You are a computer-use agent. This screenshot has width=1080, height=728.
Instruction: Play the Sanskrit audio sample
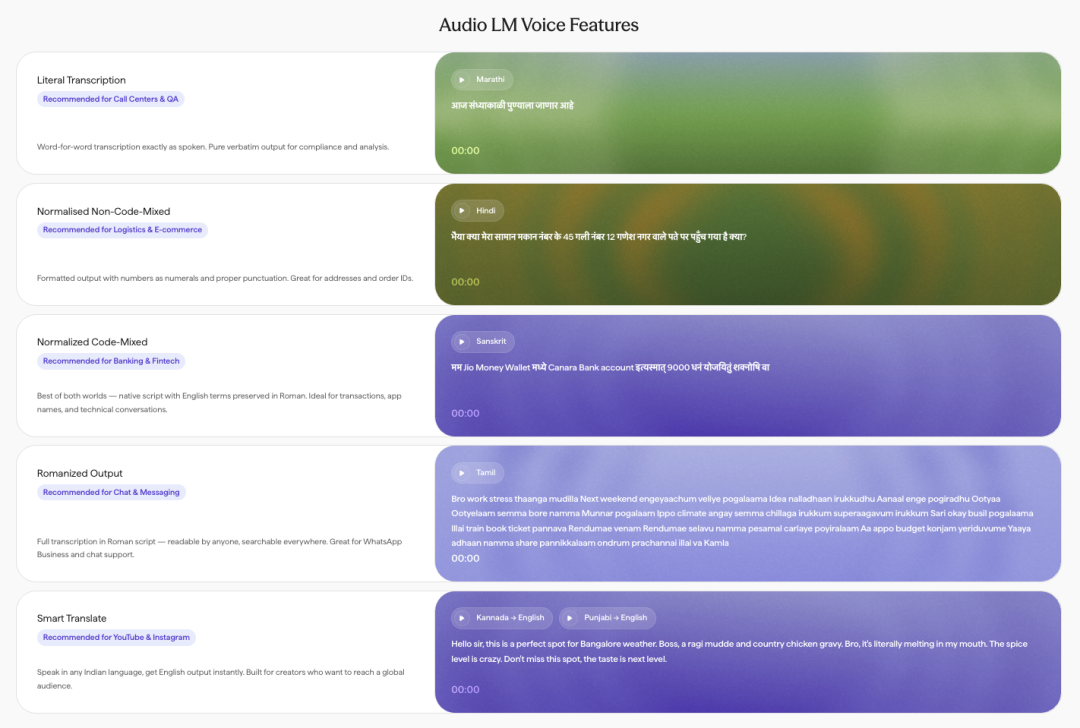pos(482,342)
